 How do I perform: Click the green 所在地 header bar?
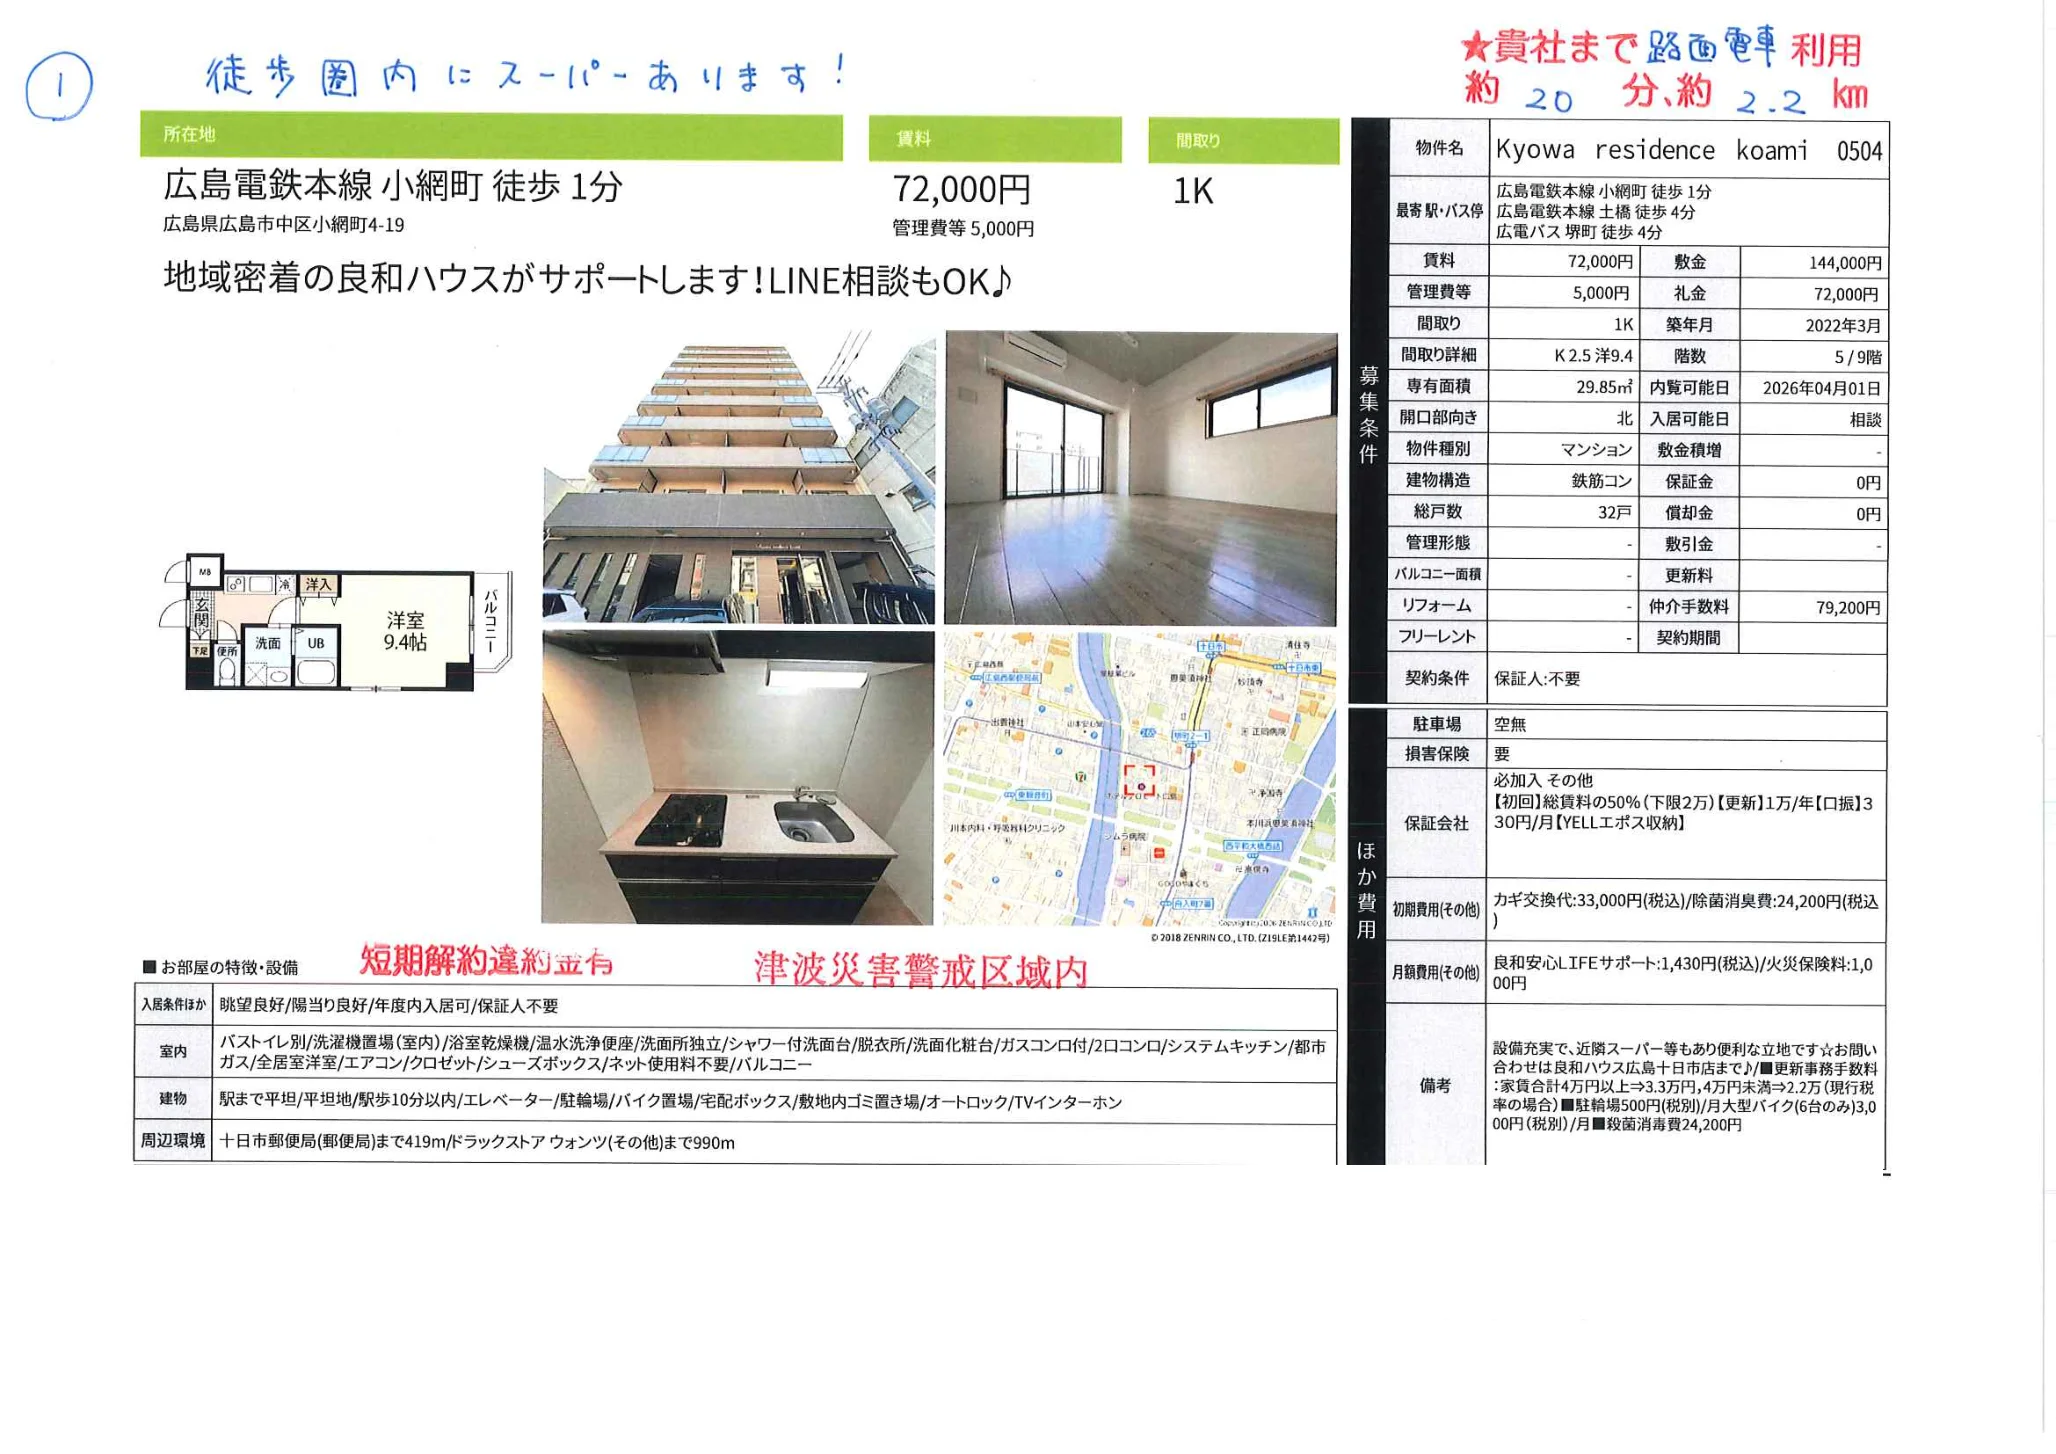[490, 136]
